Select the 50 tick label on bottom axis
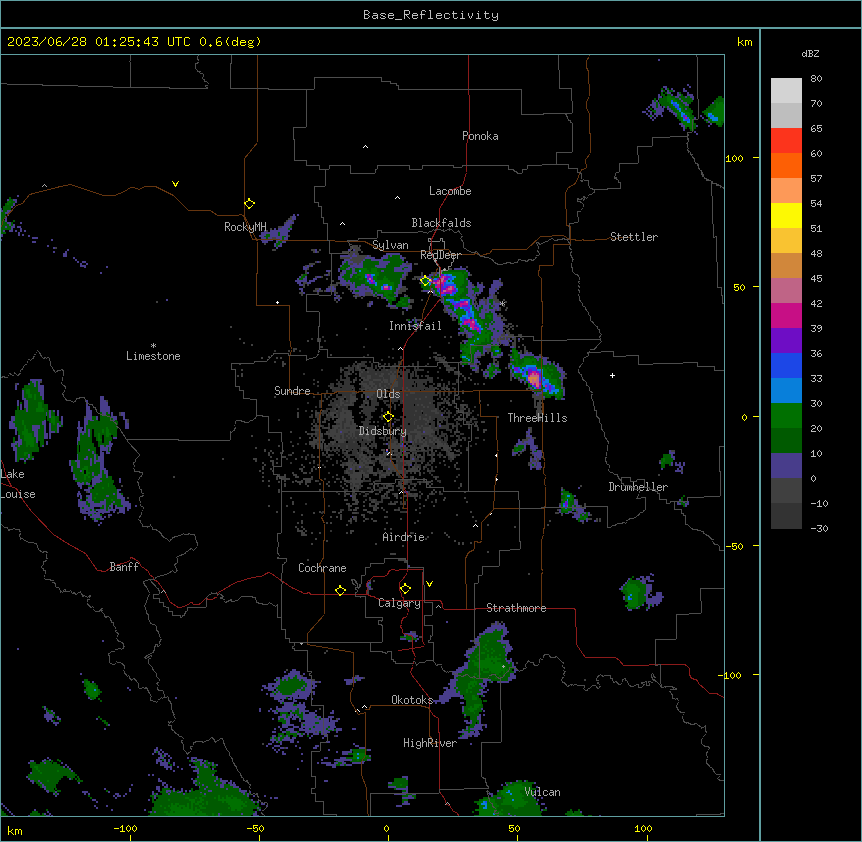Image resolution: width=862 pixels, height=842 pixels. (x=514, y=828)
